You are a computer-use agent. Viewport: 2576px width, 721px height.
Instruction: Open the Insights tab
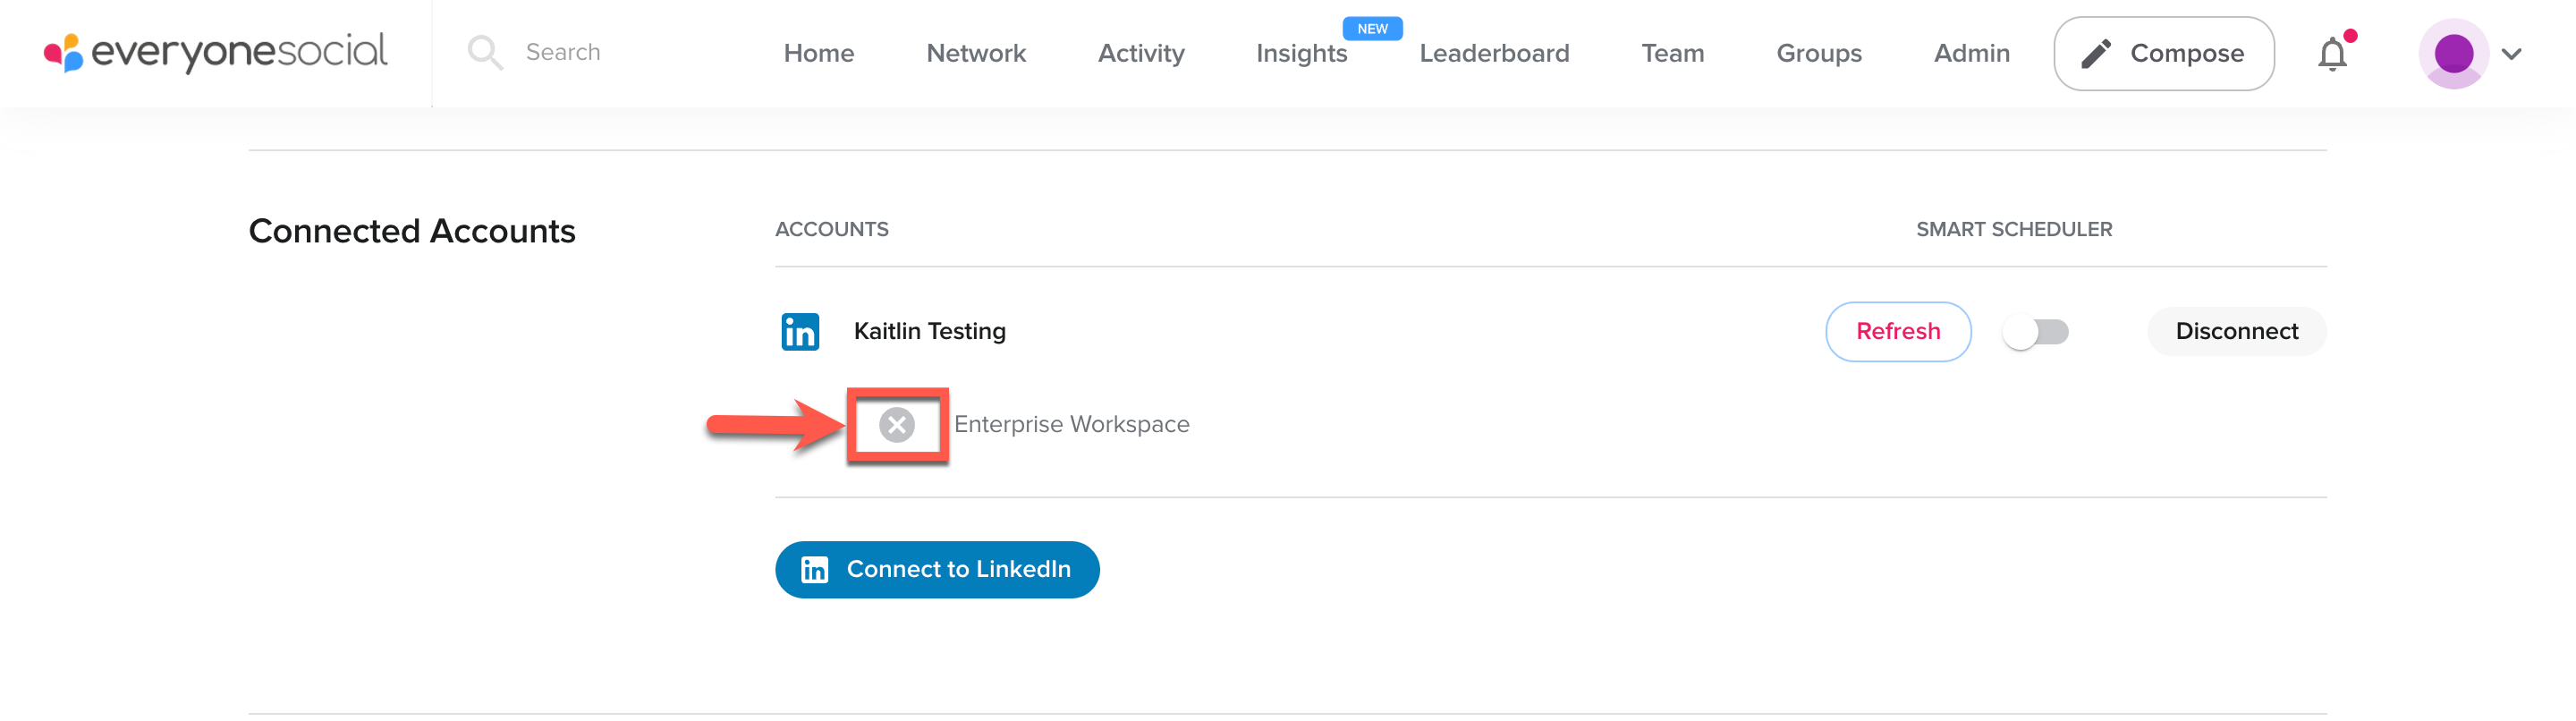tap(1301, 53)
